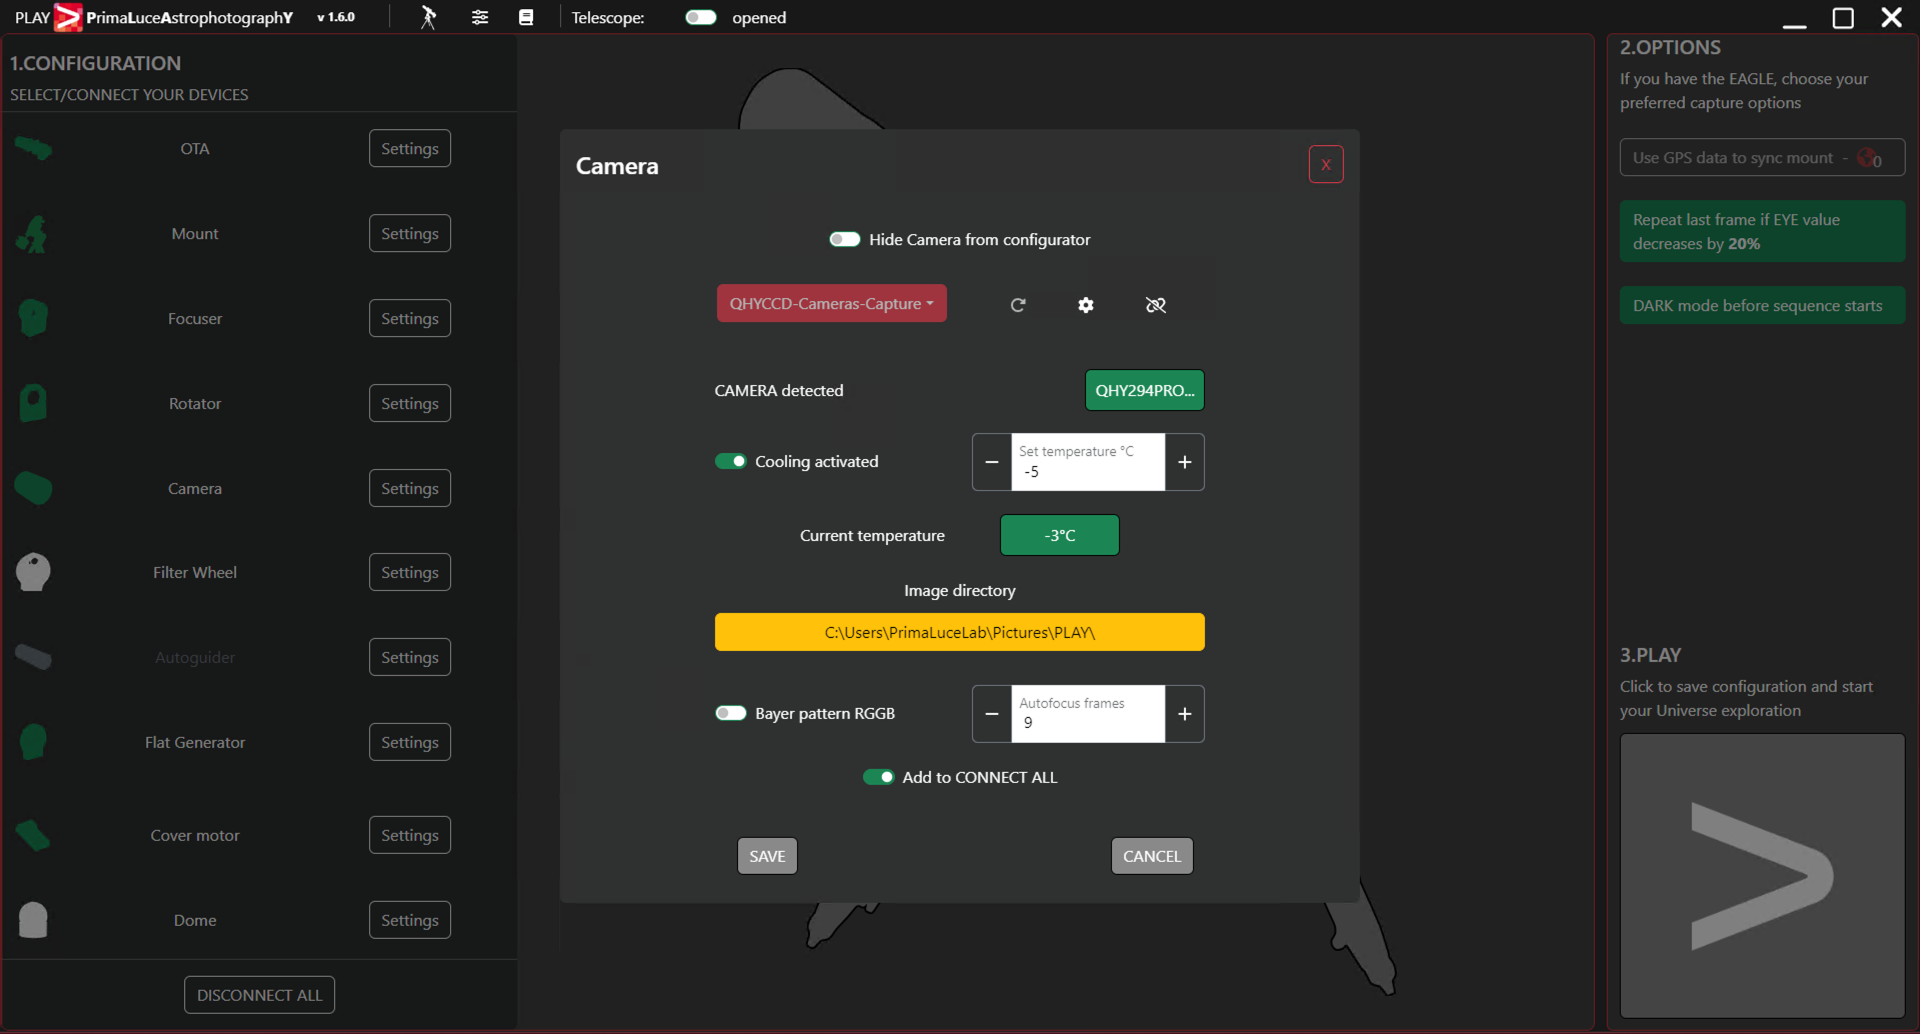
Task: Click the Dome device icon
Action: (x=33, y=920)
